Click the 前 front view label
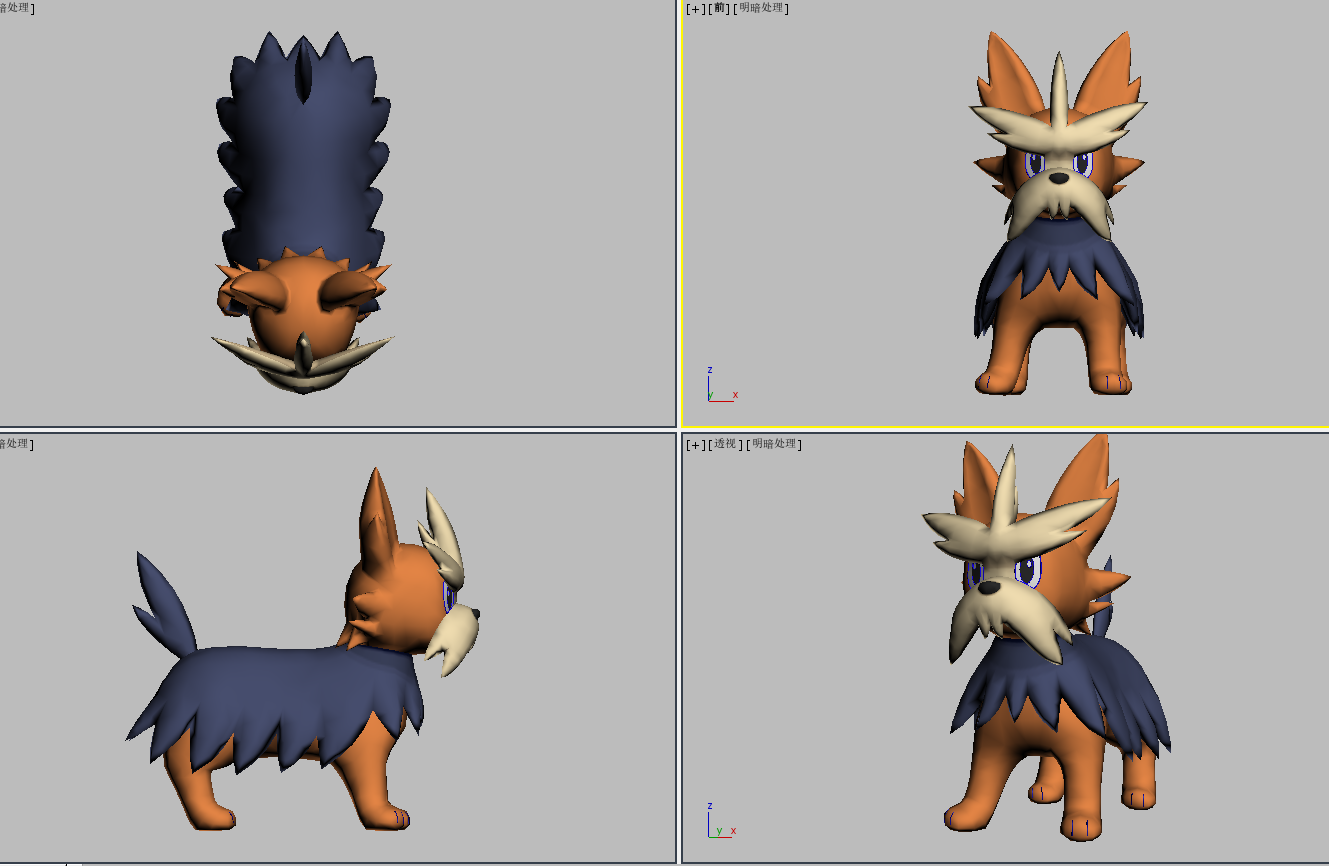This screenshot has width=1329, height=866. (x=720, y=8)
